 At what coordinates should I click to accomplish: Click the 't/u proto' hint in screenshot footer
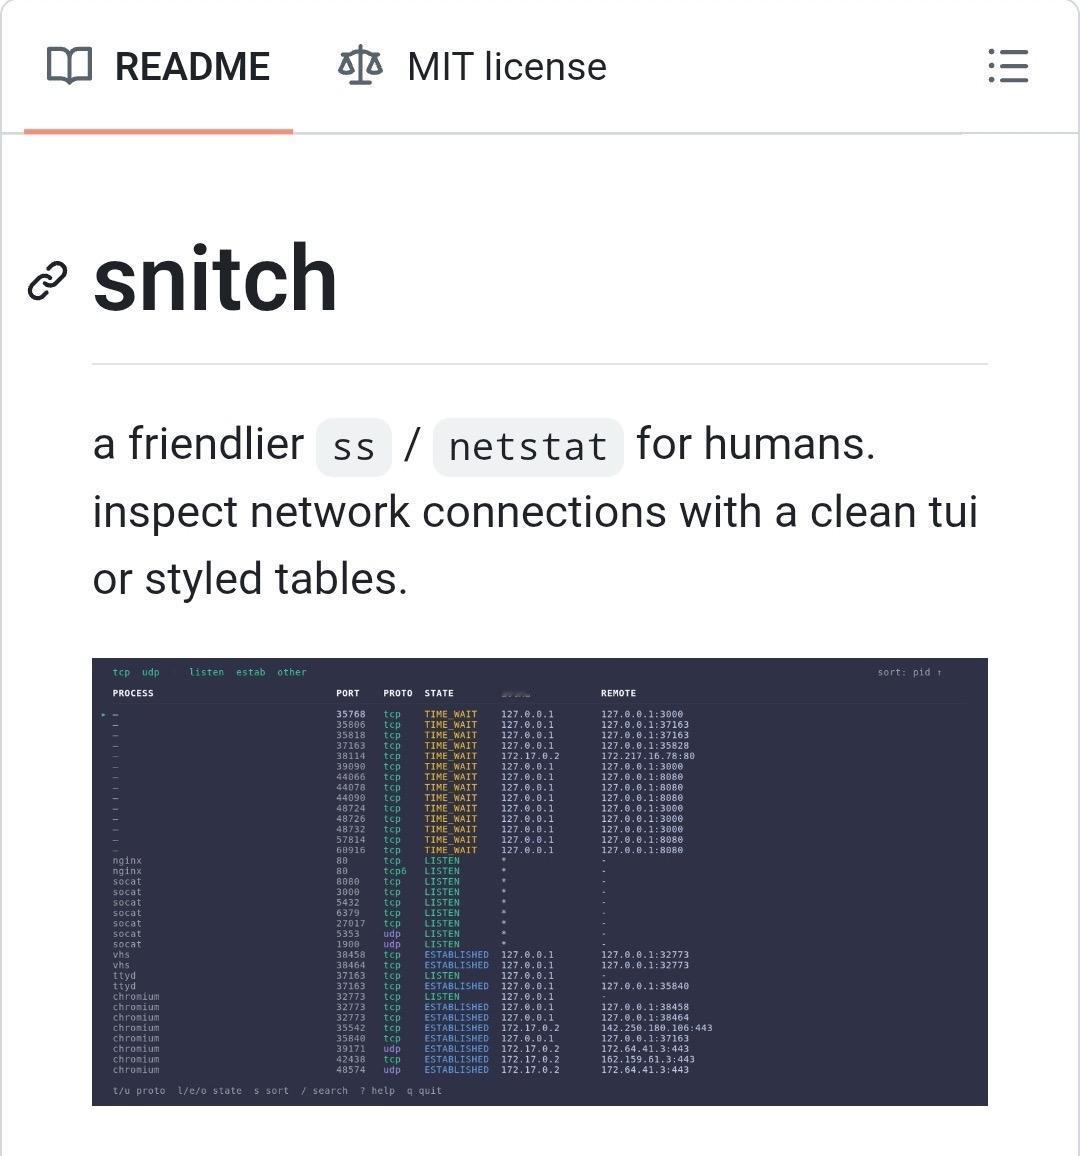(139, 1090)
